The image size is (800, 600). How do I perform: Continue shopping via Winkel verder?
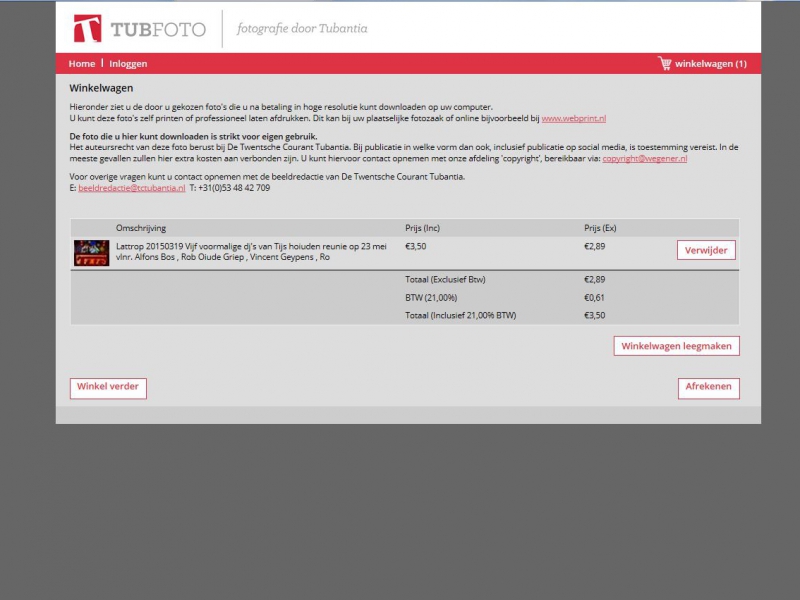click(108, 388)
